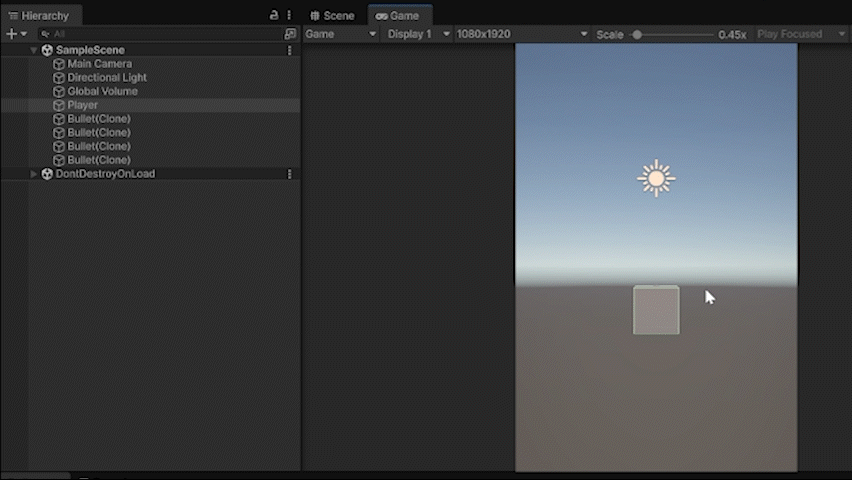Click the Main Camera cube icon
Viewport: 852px width, 480px height.
59,64
